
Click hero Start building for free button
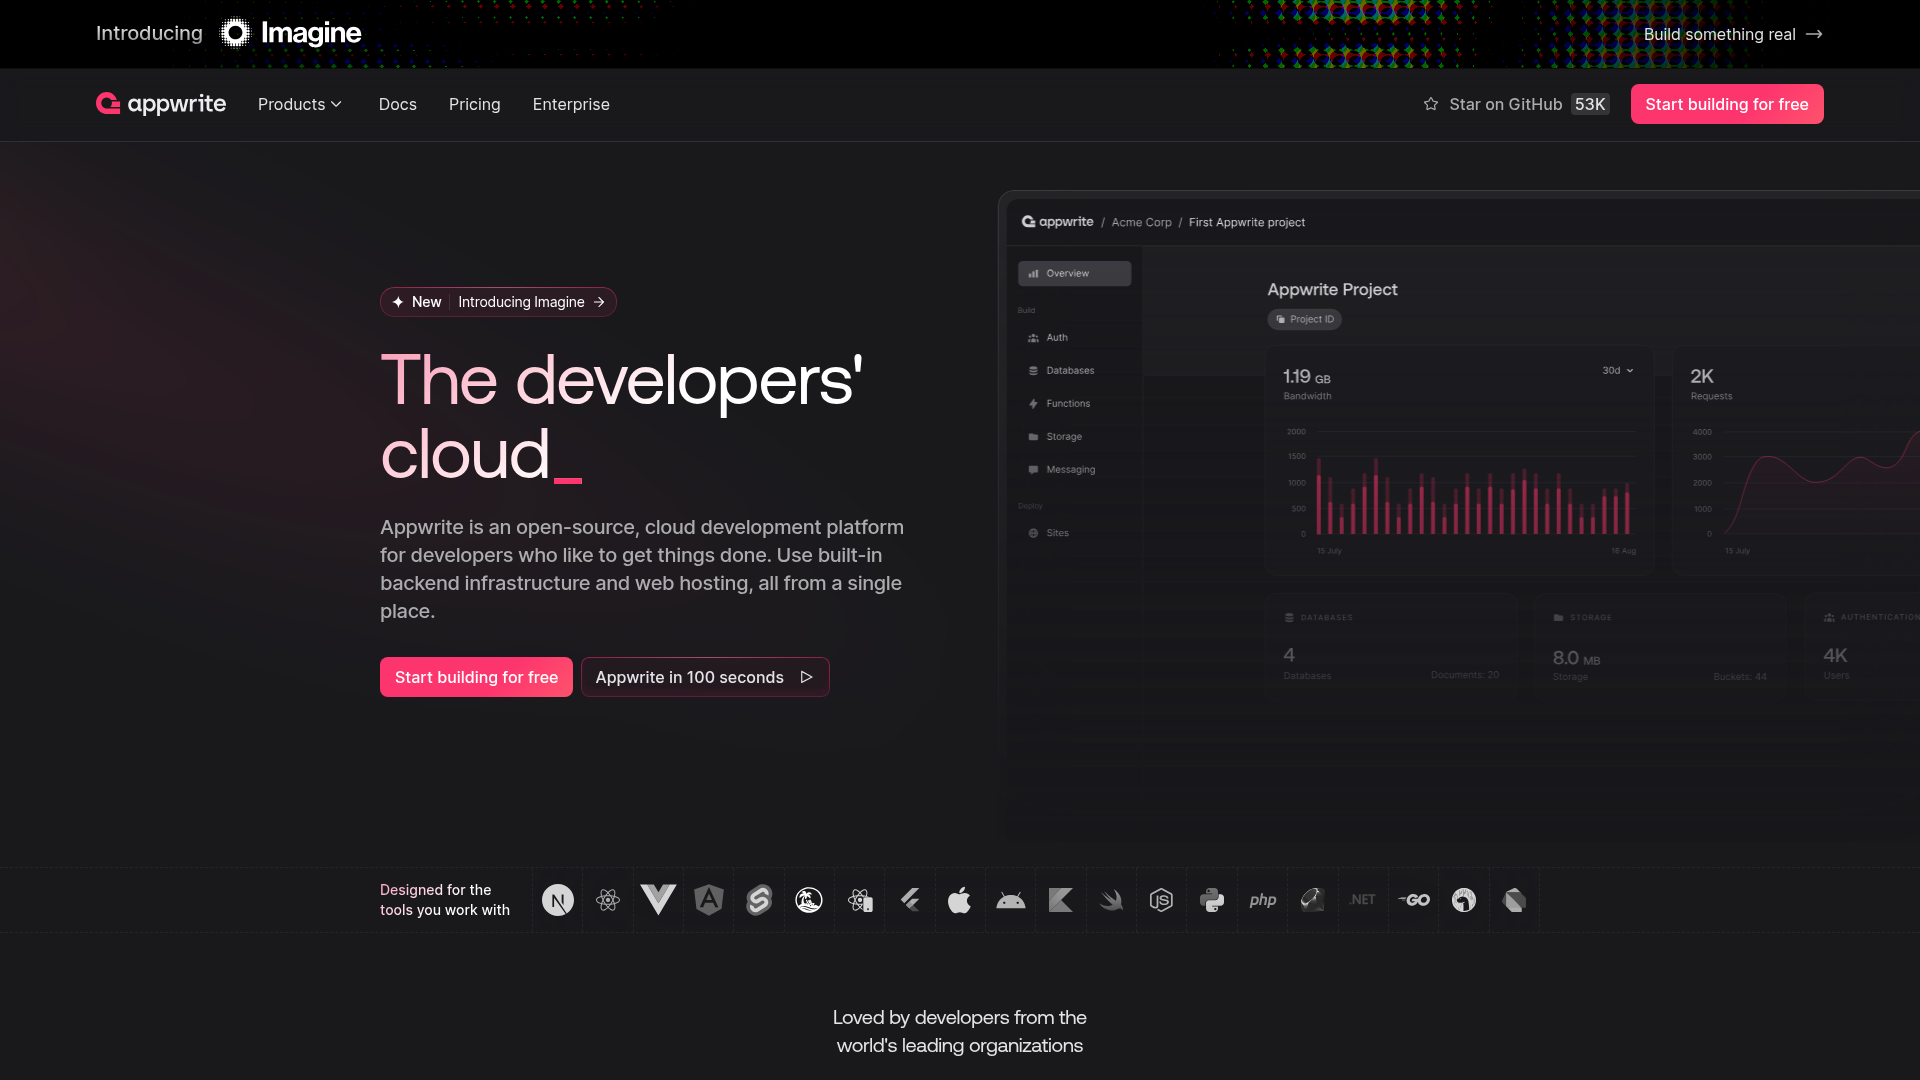[x=476, y=677]
